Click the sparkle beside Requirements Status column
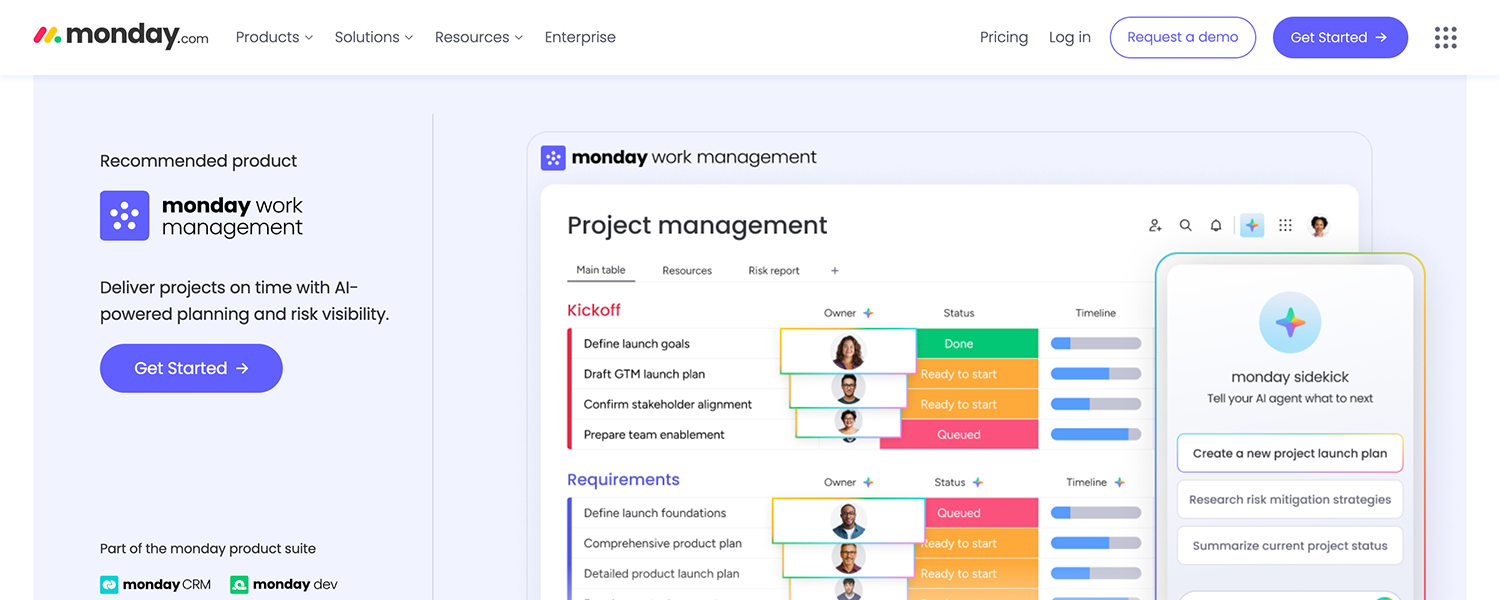The height and width of the screenshot is (600, 1500). [978, 482]
